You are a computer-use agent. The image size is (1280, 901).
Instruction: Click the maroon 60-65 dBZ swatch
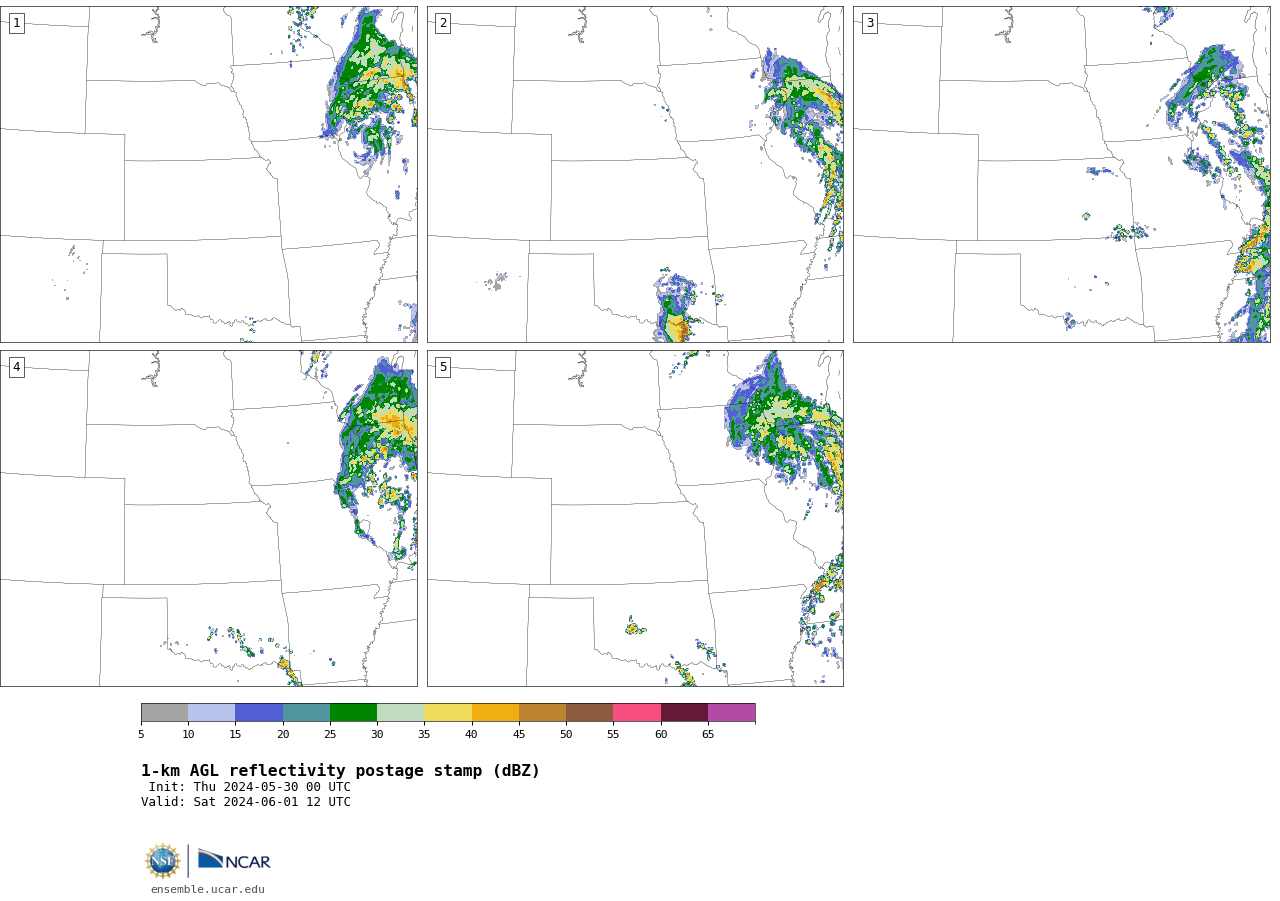684,713
